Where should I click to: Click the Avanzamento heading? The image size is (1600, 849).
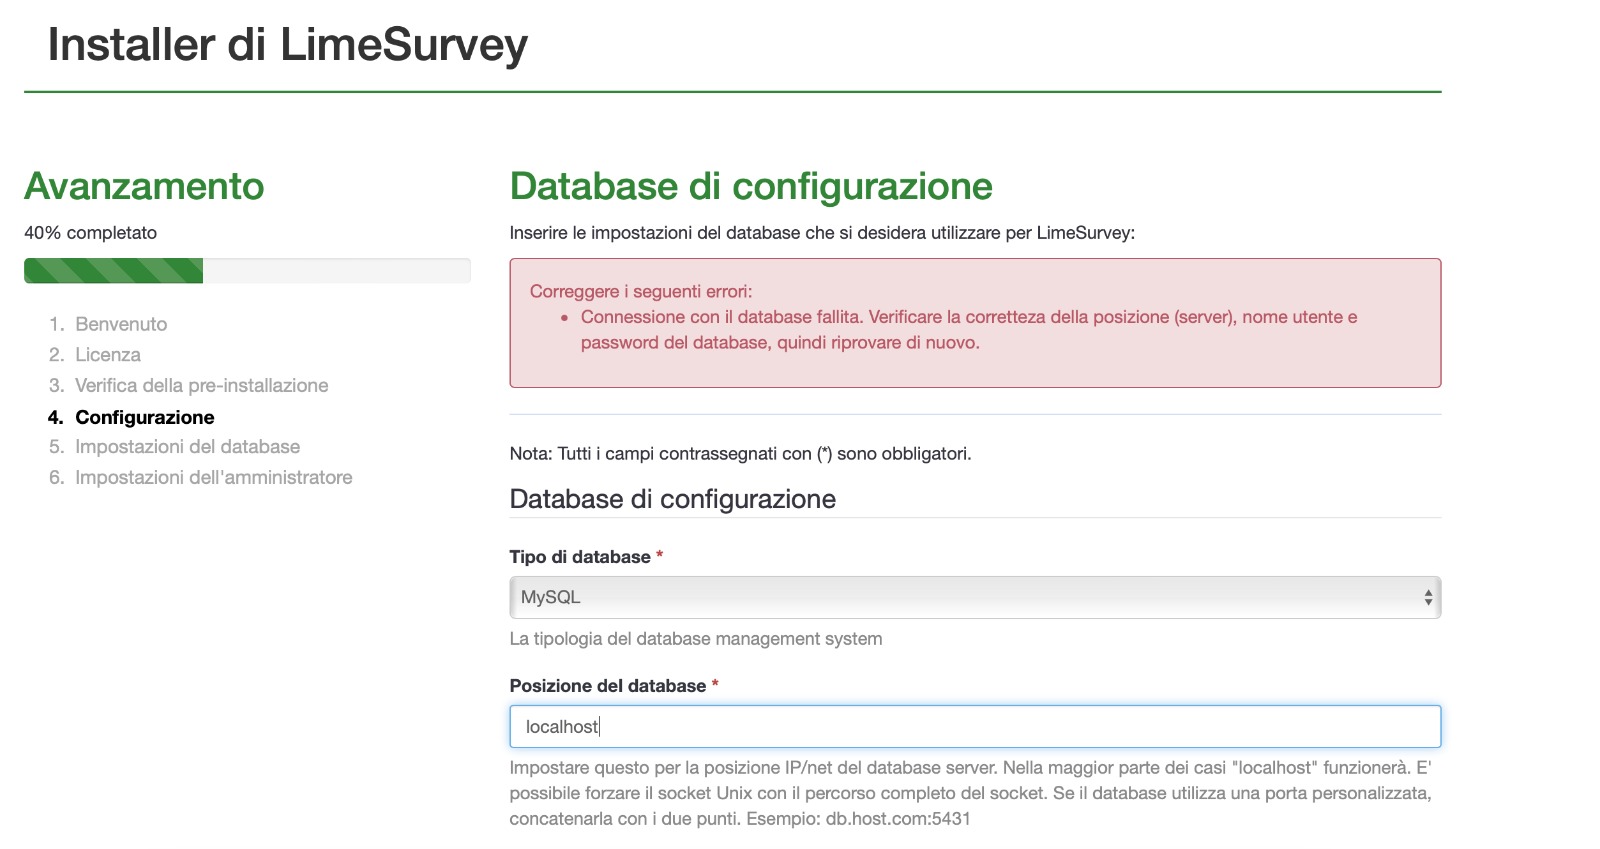click(144, 187)
